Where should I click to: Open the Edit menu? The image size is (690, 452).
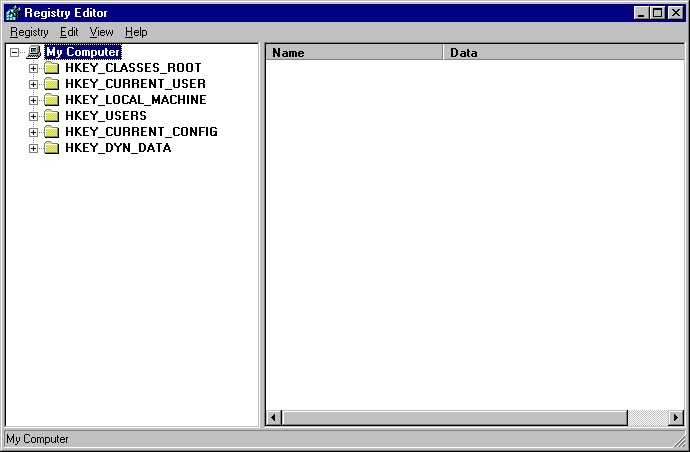(x=69, y=32)
